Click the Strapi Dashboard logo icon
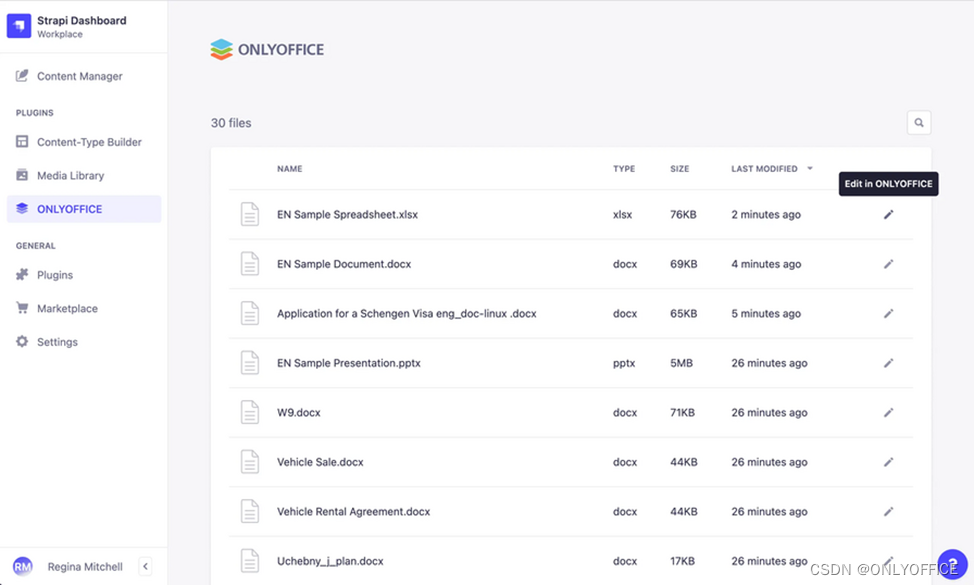The image size is (974, 585). tap(19, 26)
